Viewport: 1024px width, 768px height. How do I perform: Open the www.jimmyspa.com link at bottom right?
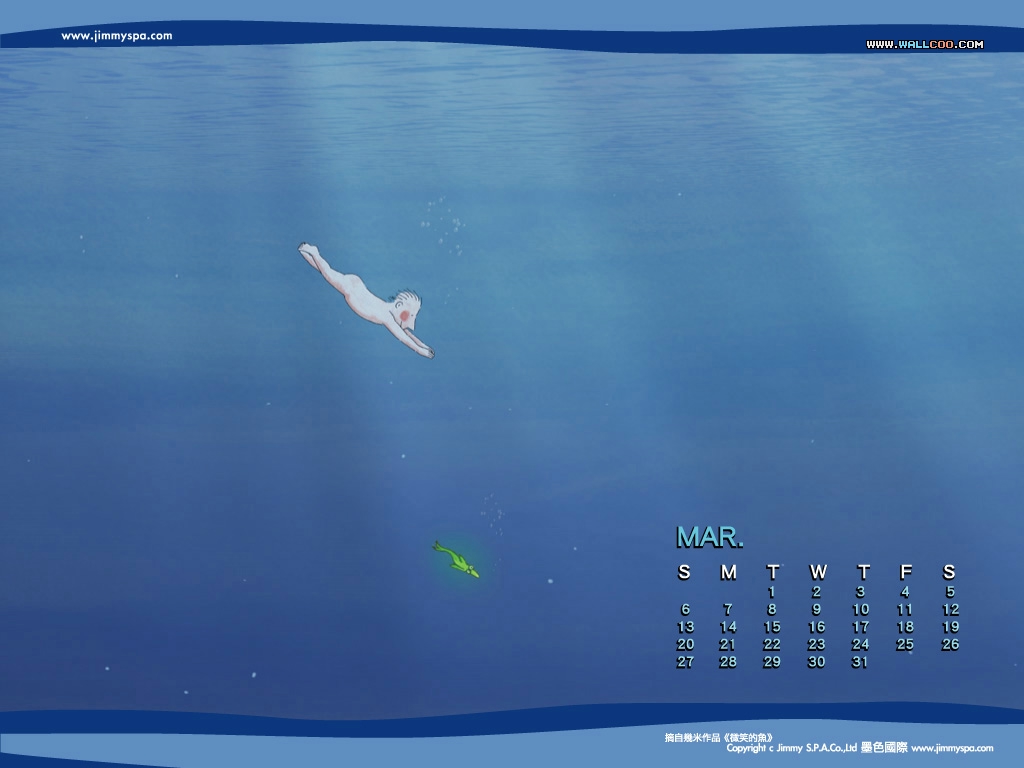(951, 748)
